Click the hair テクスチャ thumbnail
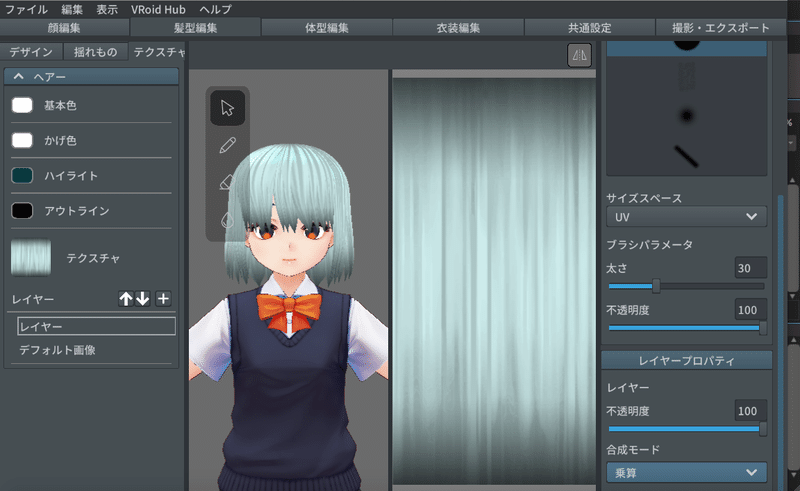The height and width of the screenshot is (491, 800). 31,258
